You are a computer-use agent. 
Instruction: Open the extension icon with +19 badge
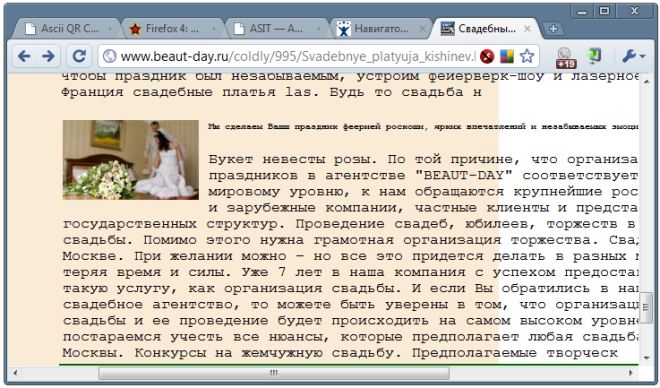click(x=565, y=57)
